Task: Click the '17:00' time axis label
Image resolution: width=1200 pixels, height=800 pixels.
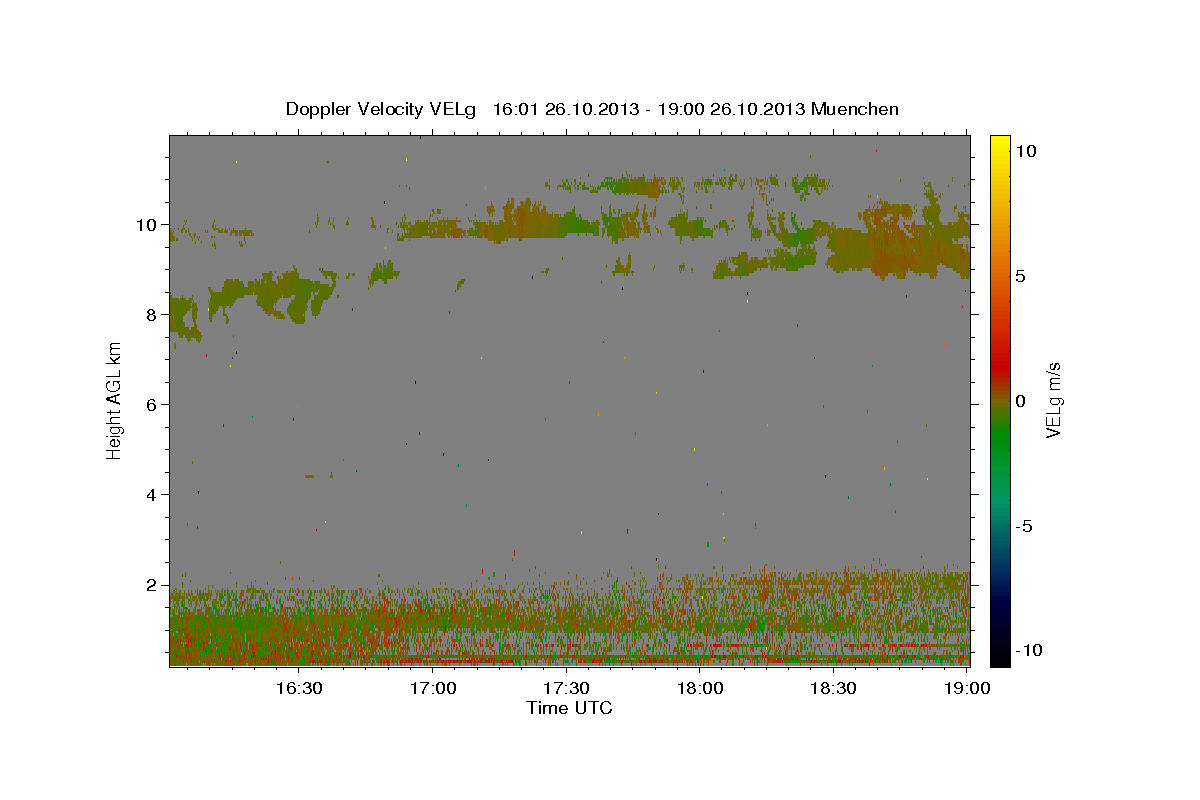Action: click(x=433, y=688)
